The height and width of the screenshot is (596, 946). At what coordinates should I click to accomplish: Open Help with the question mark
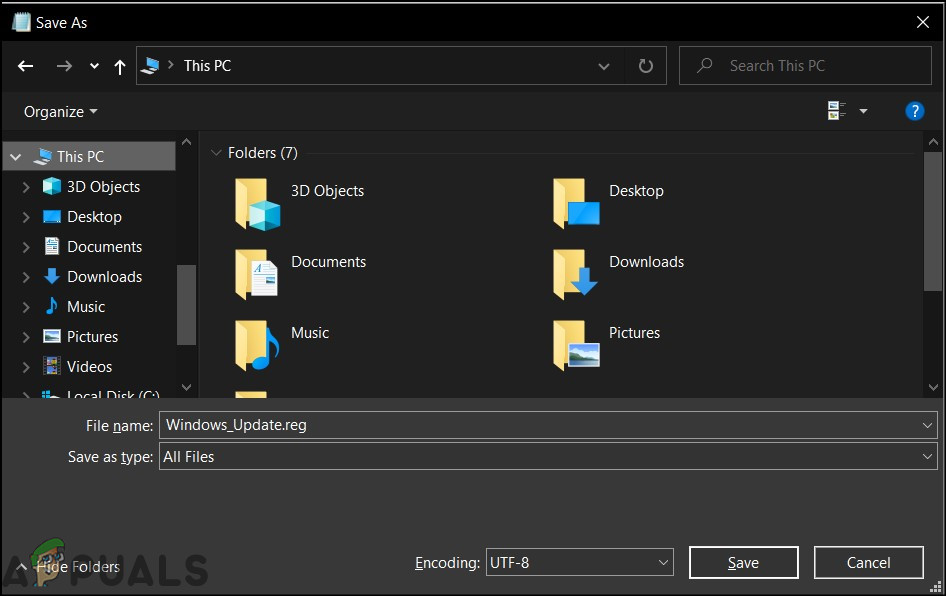pyautogui.click(x=915, y=111)
